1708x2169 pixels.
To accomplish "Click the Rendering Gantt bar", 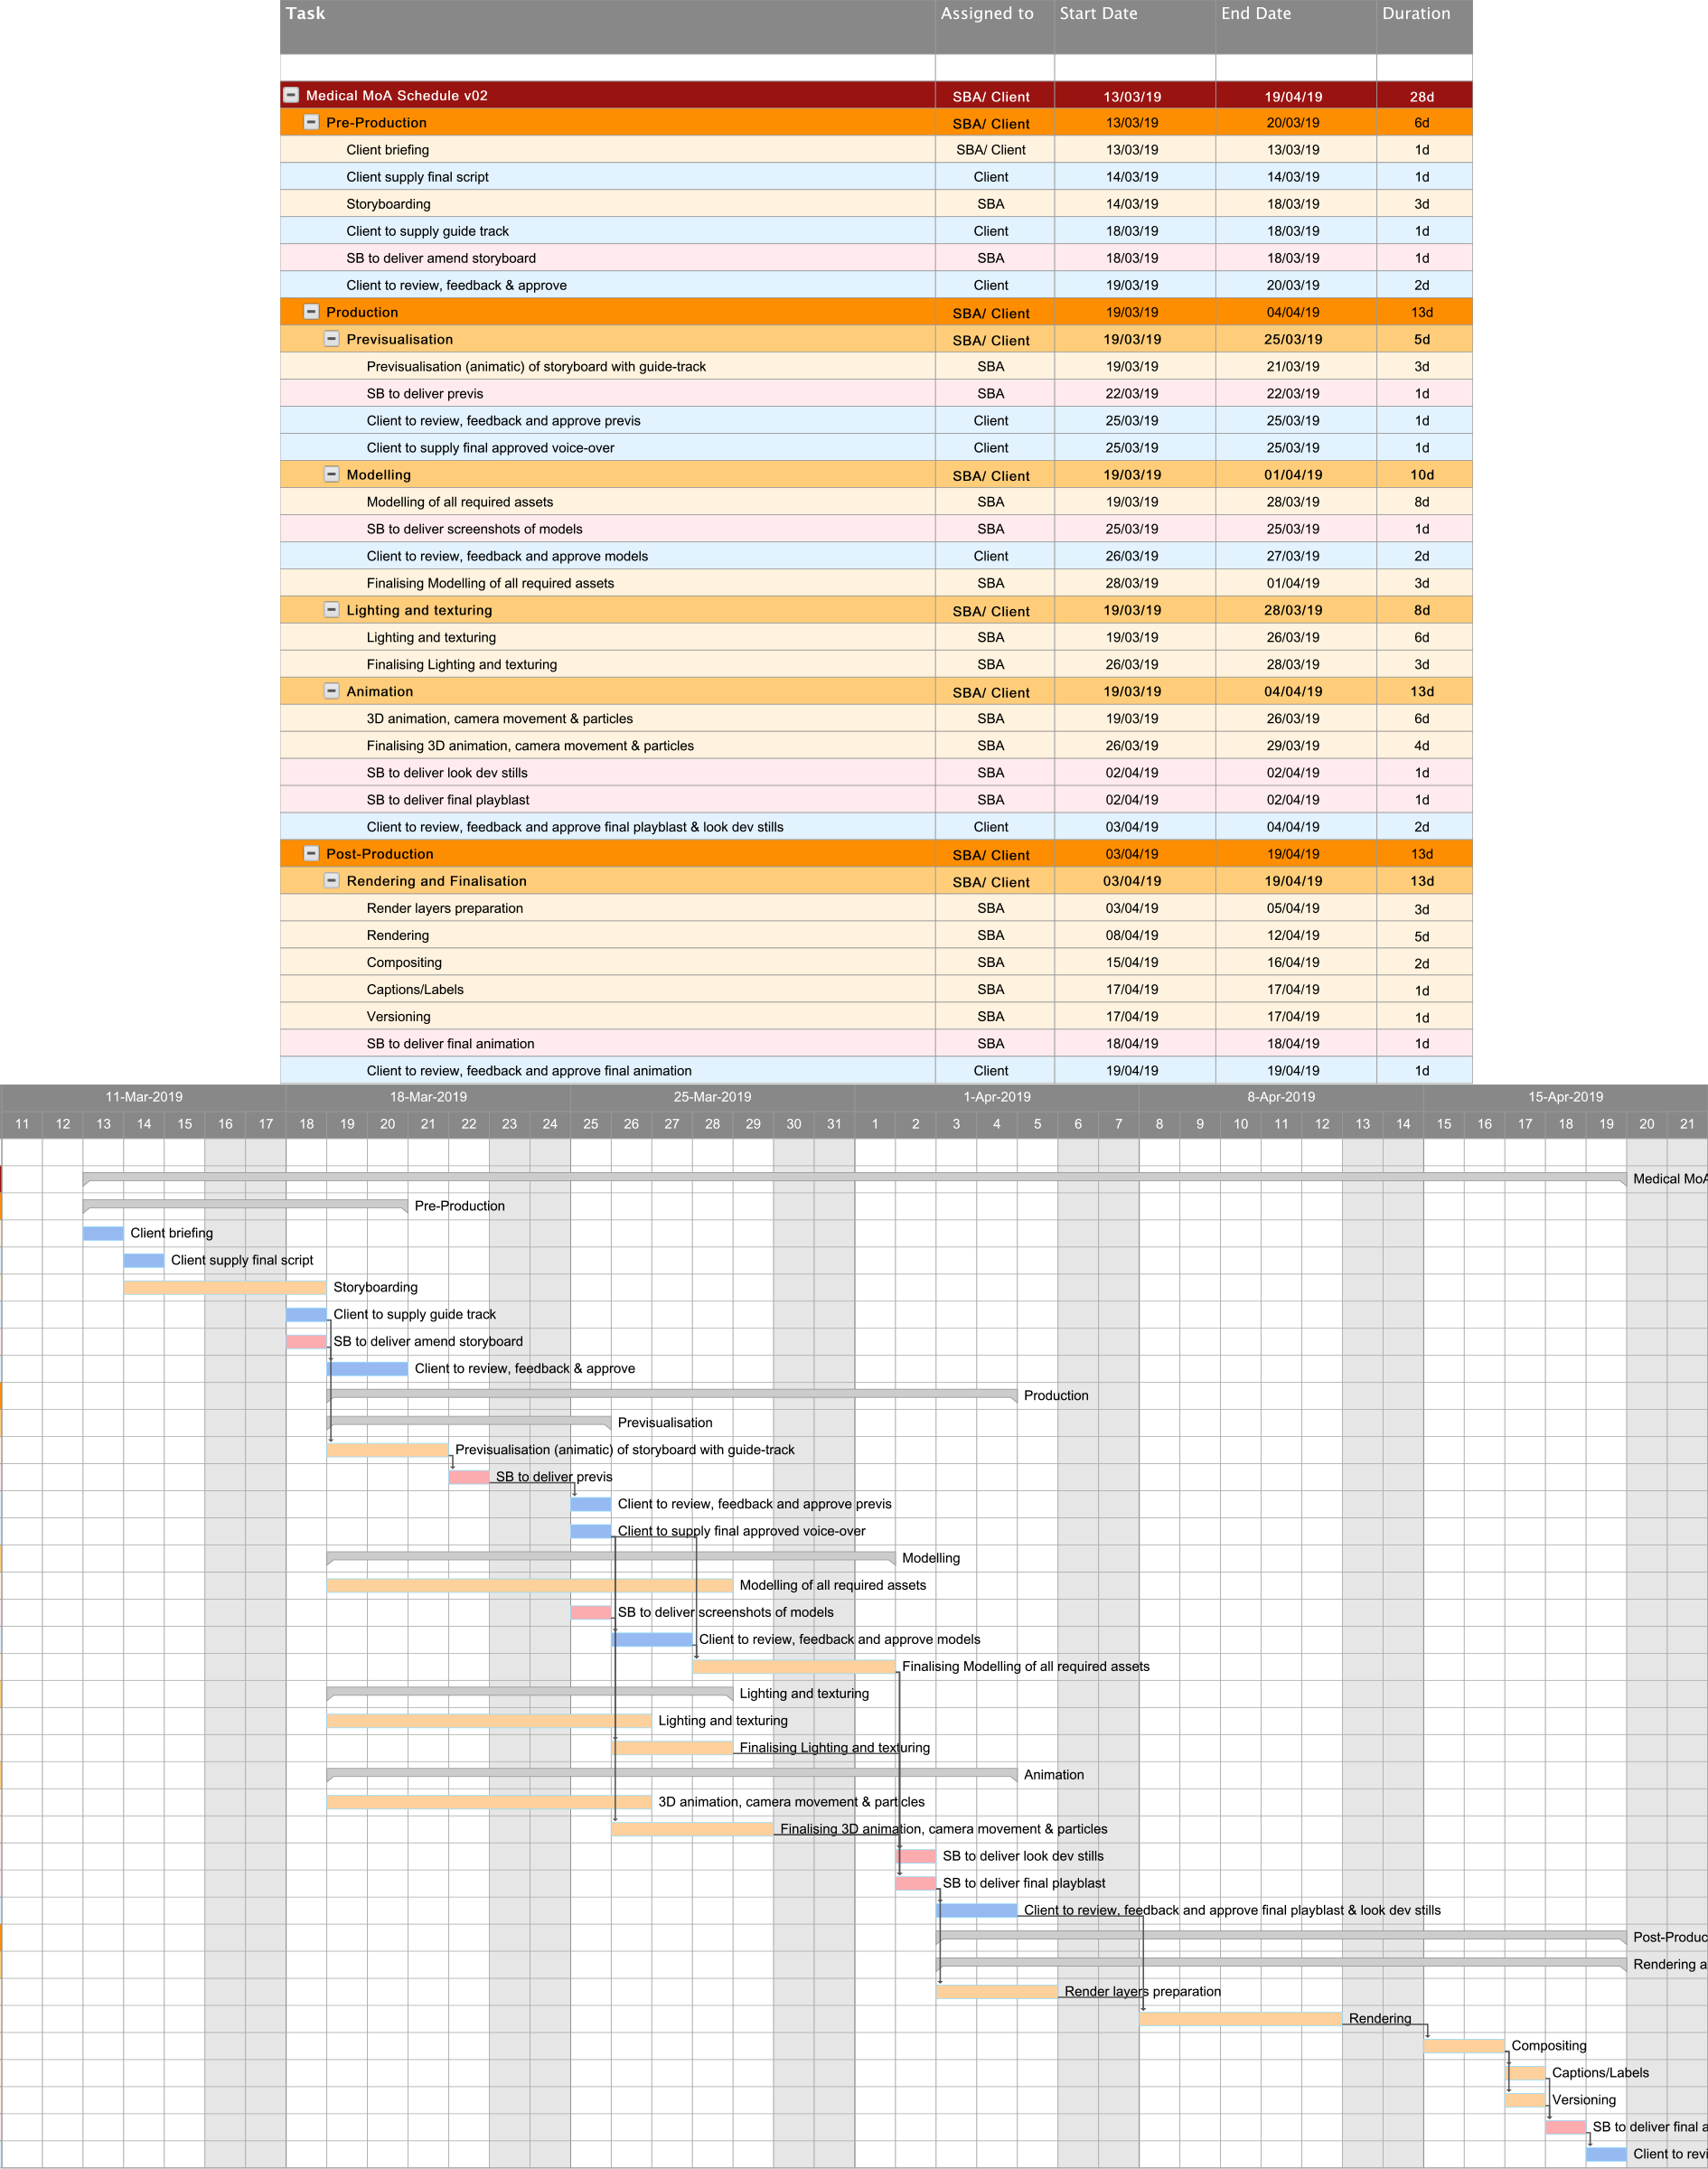I will tap(1240, 2019).
